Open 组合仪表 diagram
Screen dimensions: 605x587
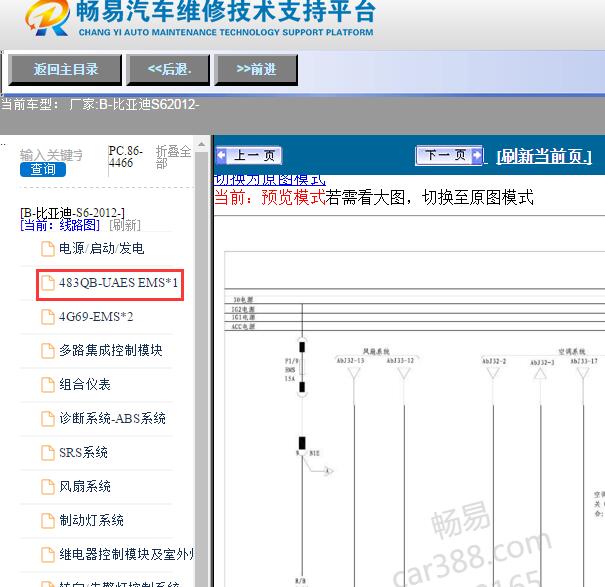click(x=85, y=385)
